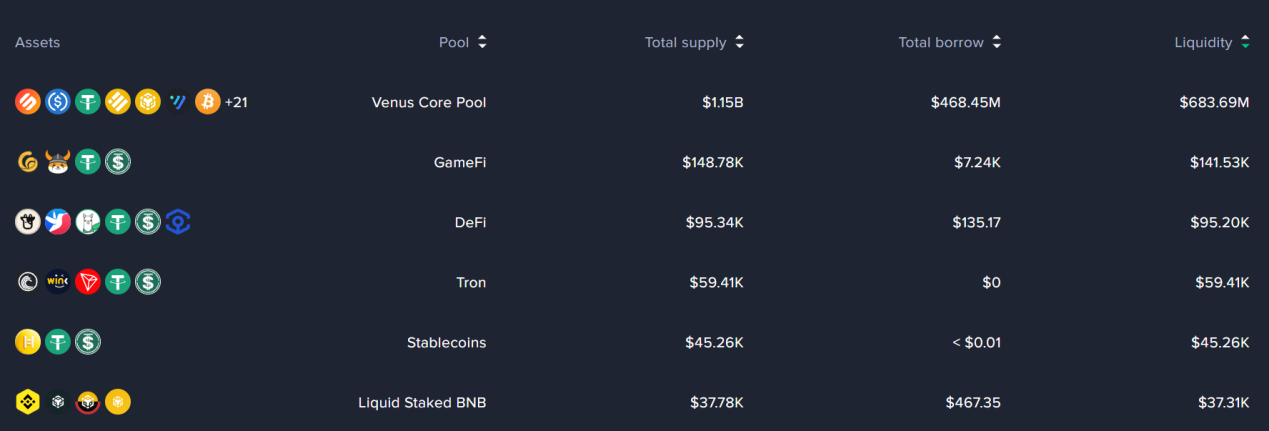1269x431 pixels.
Task: Click the Bitcoin icon in Venus Core Pool
Action: coord(208,102)
